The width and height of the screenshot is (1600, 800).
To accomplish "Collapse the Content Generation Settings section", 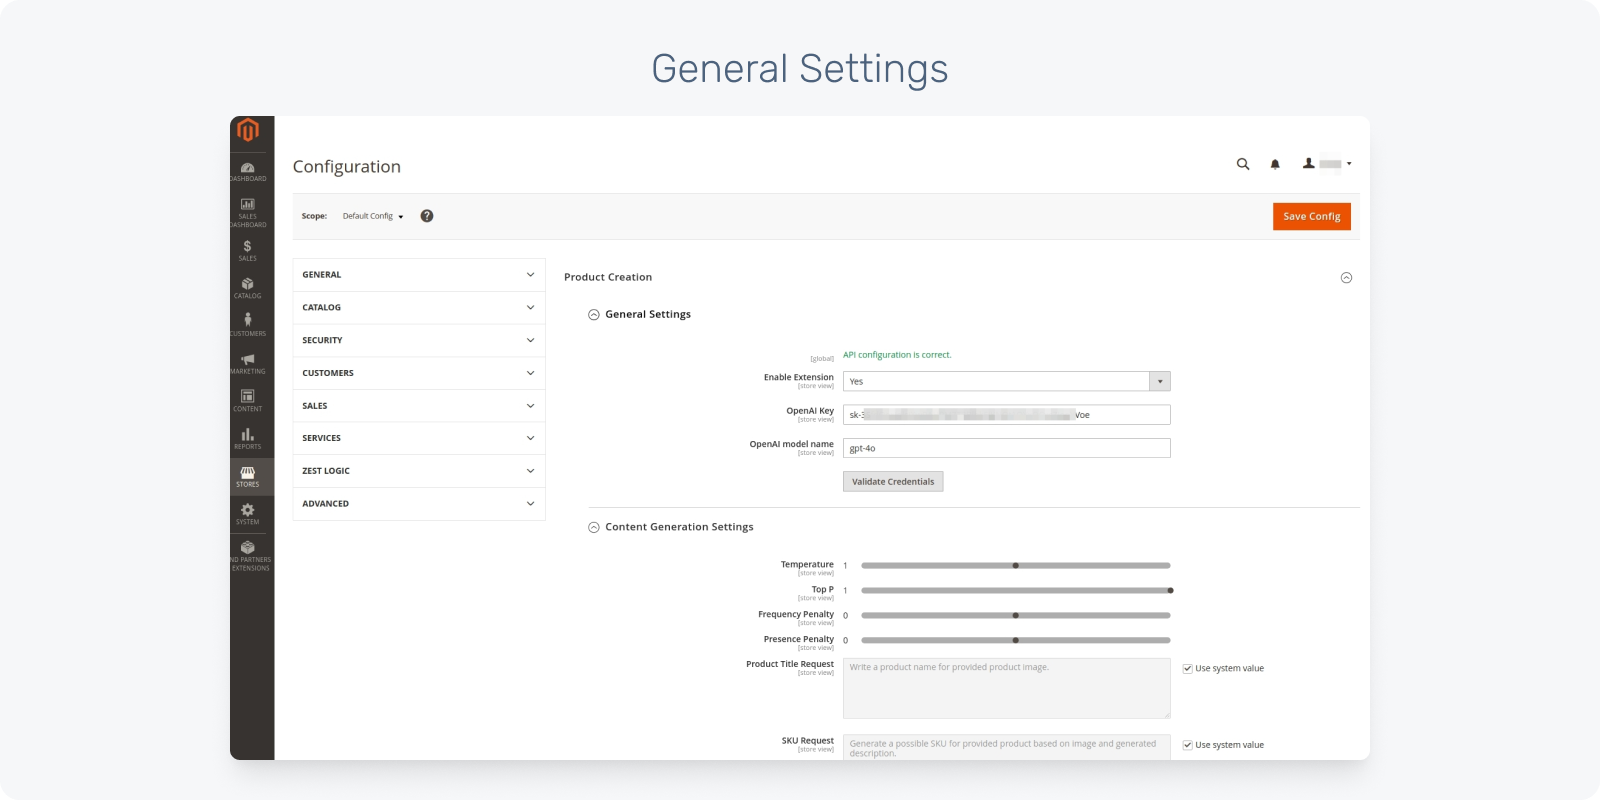I will coord(594,527).
